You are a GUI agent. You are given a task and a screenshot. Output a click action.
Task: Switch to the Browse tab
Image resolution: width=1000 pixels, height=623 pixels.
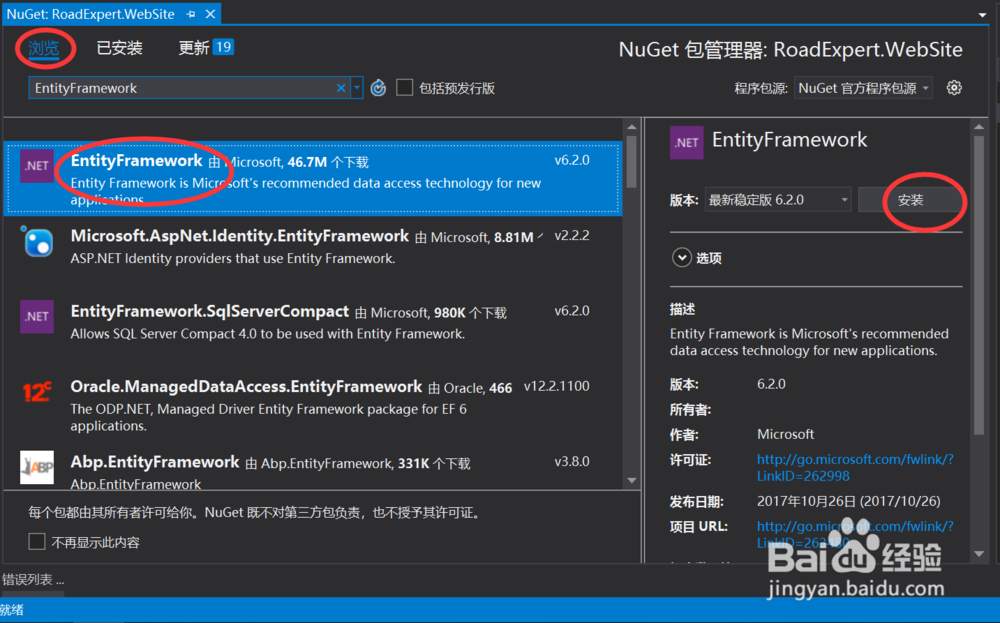(43, 48)
